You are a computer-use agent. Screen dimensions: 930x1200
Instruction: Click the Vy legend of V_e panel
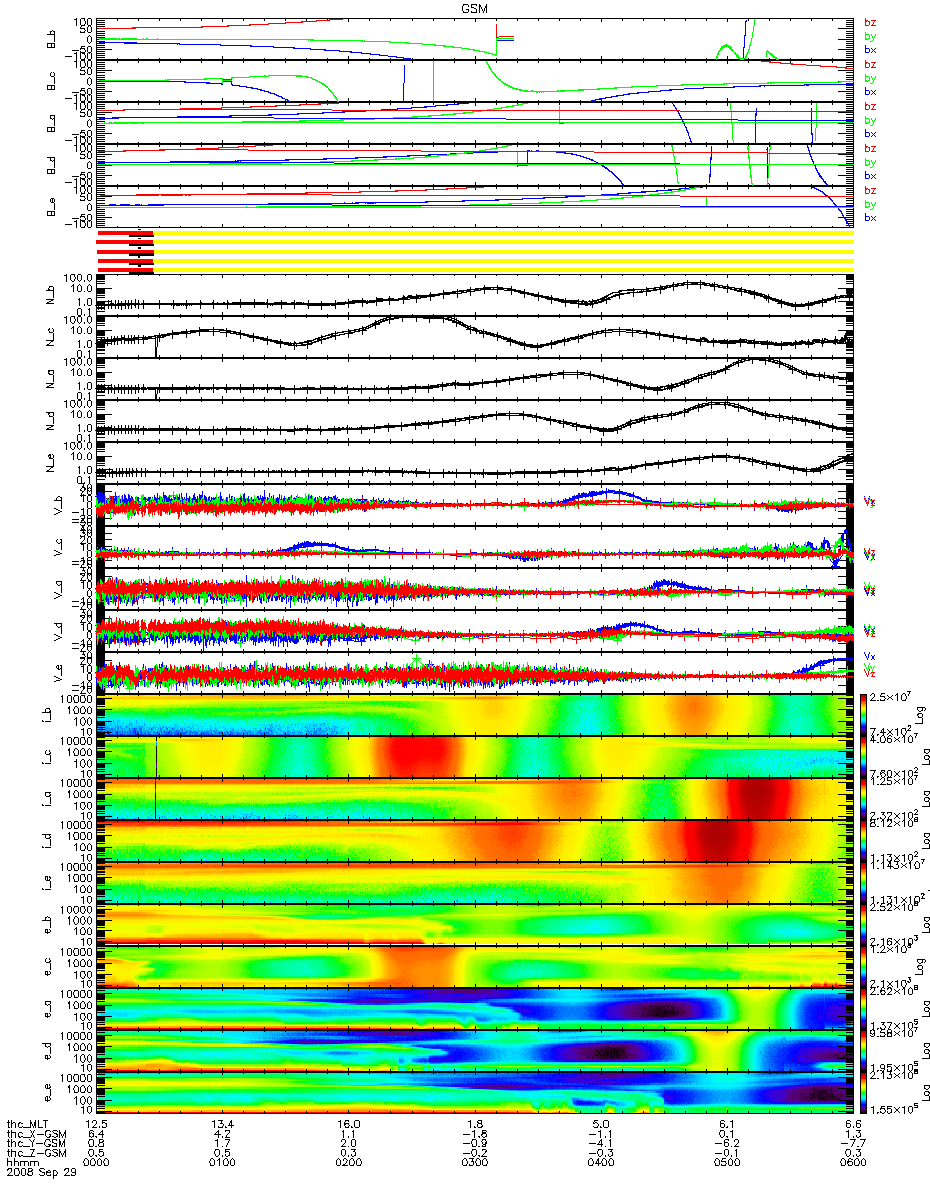coord(870,667)
